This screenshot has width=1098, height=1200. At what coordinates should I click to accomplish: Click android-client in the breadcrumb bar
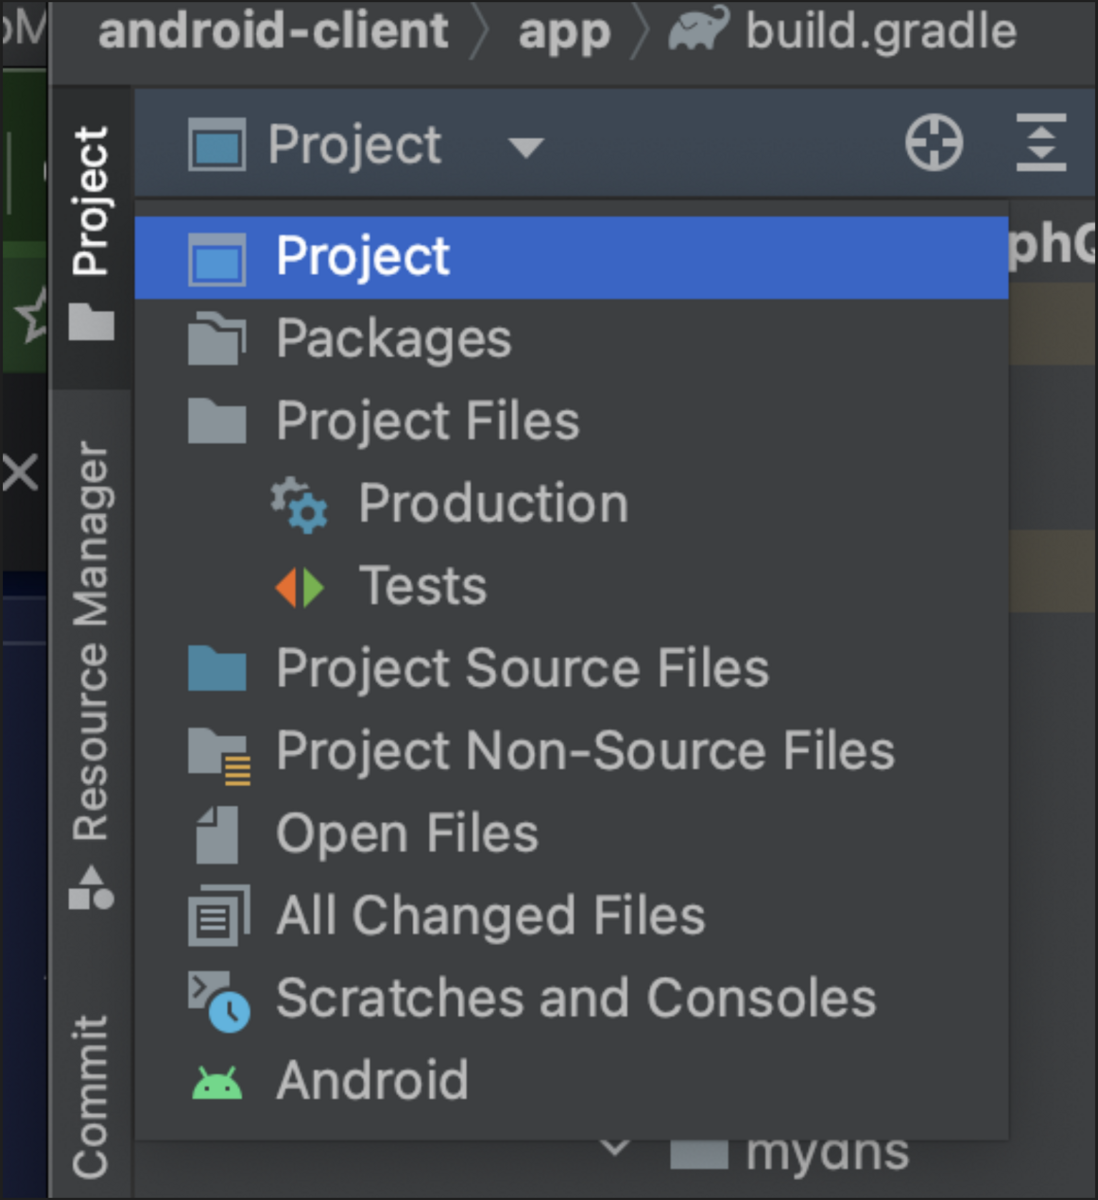click(271, 32)
